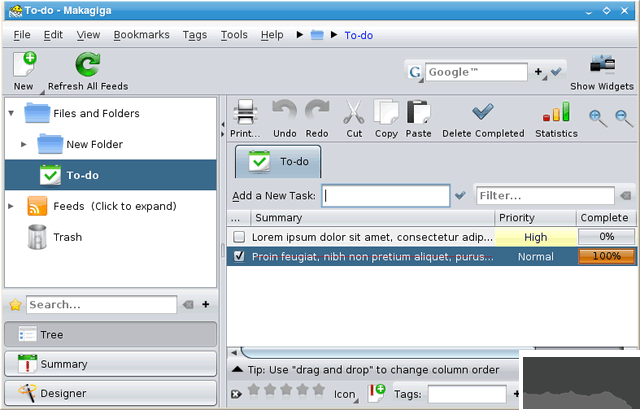Image resolution: width=640 pixels, height=410 pixels.
Task: Check the Lorem ipsum task checkbox
Action: [239, 237]
